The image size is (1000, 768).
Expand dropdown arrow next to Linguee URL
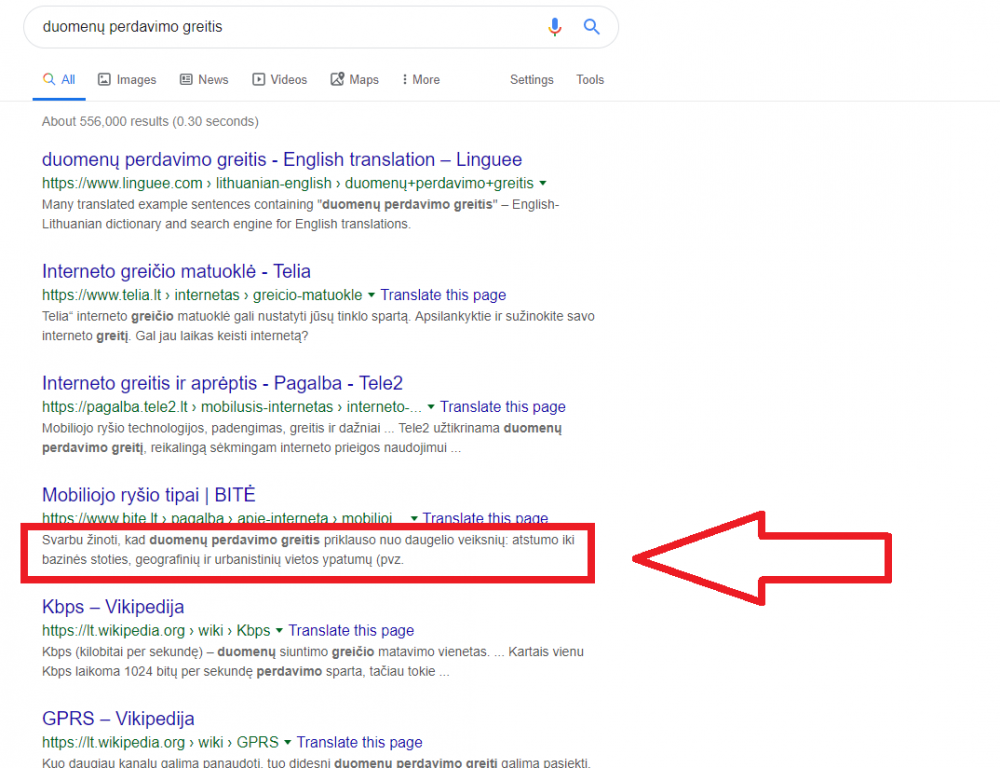[543, 184]
